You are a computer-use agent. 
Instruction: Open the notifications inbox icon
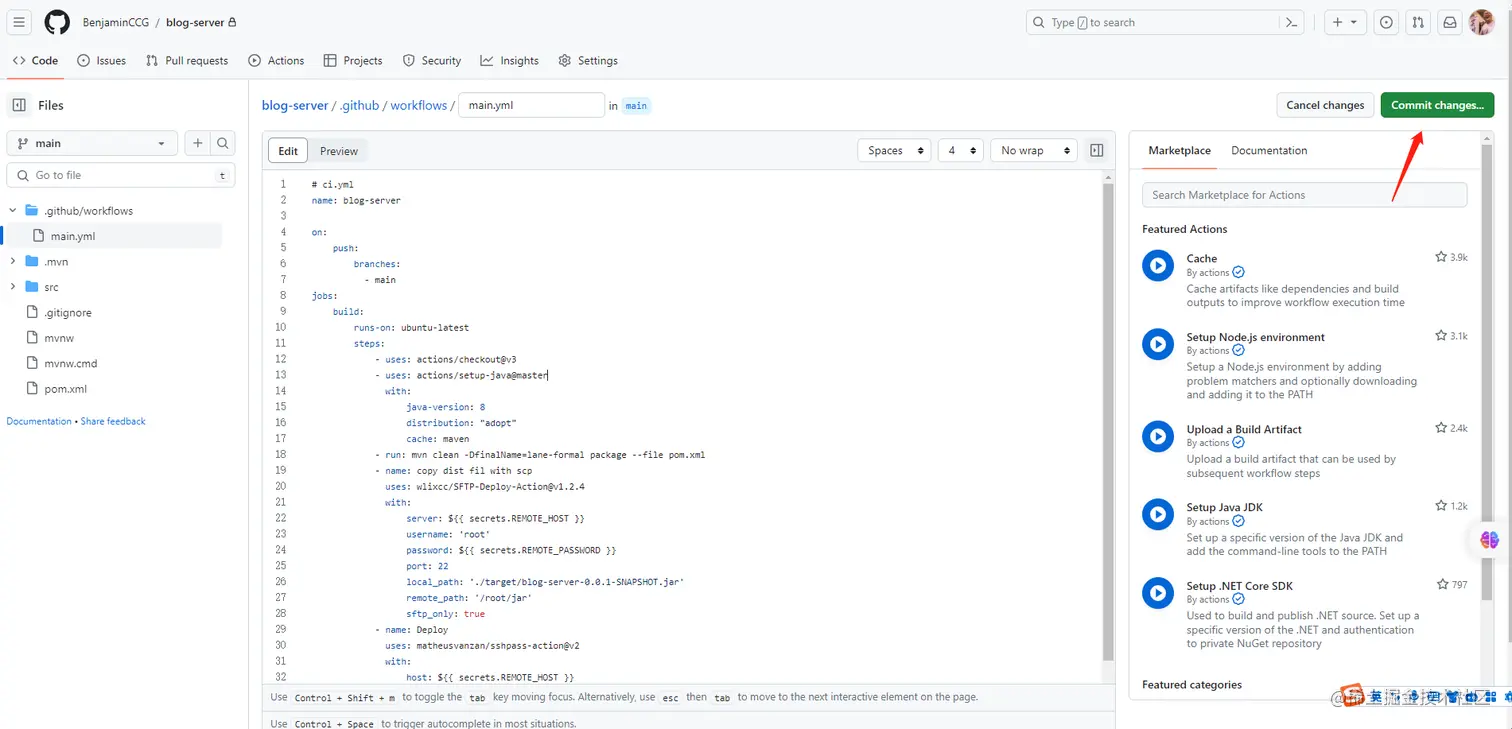tap(1449, 22)
